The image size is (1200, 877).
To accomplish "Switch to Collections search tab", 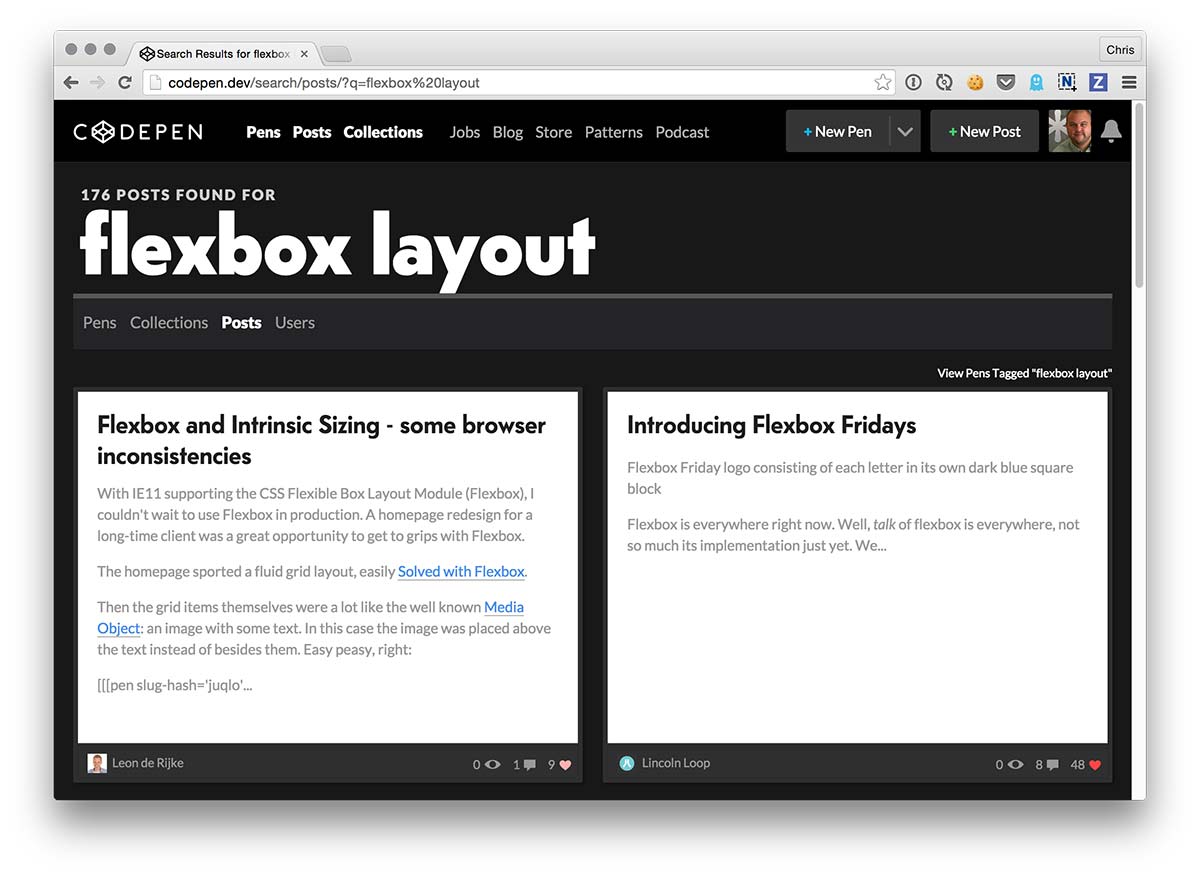I will coord(169,322).
